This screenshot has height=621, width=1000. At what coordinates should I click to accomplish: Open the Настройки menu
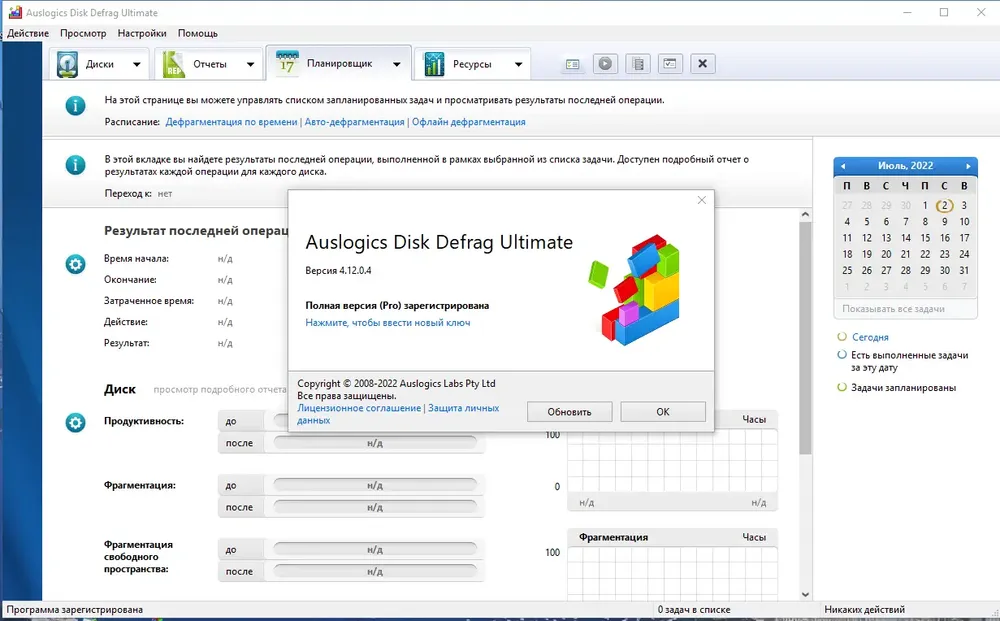click(142, 33)
